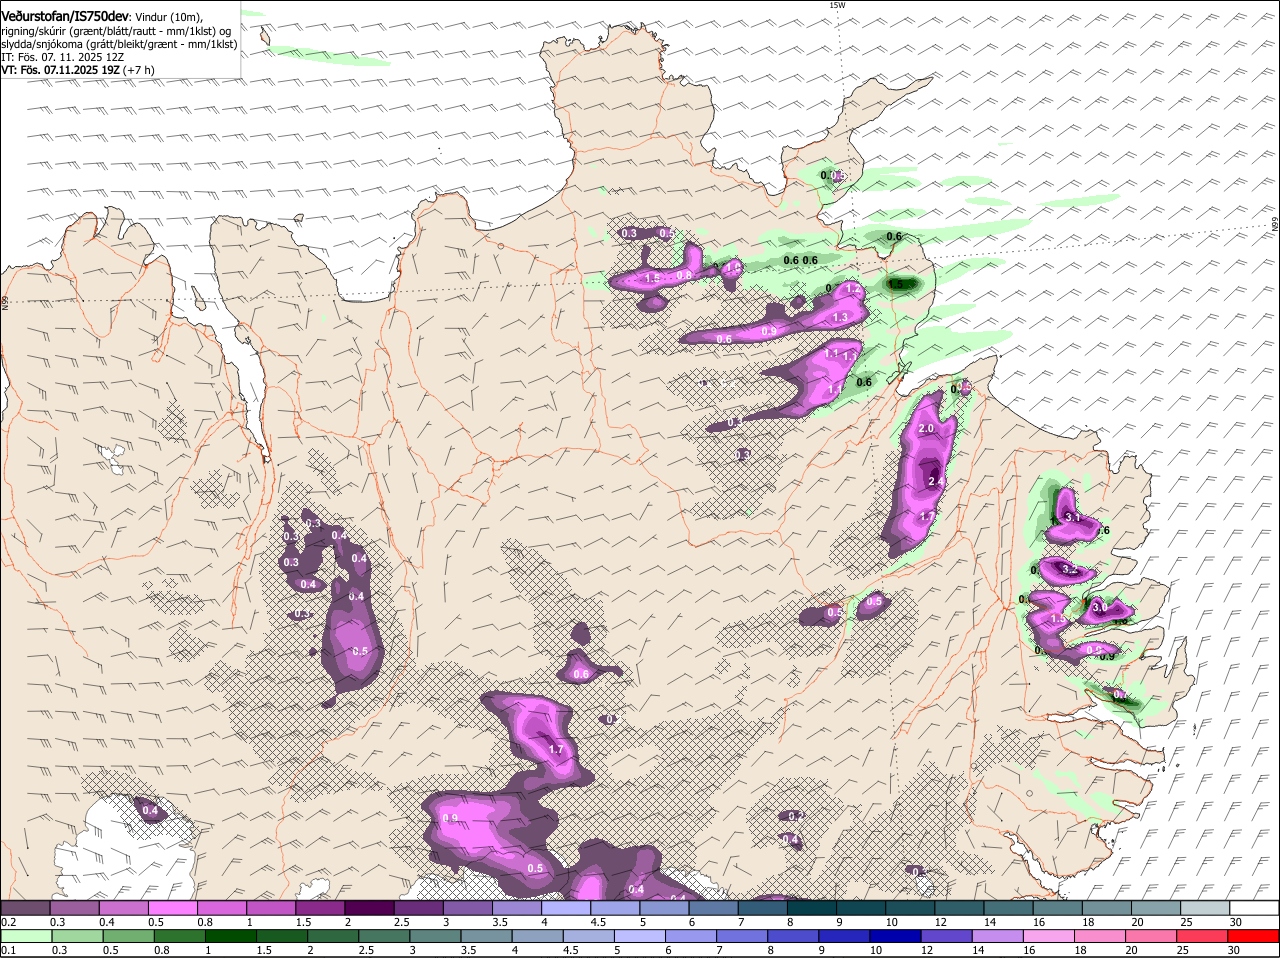Click the 'slydda/snjókoma' legend description line
The width and height of the screenshot is (1280, 958).
click(119, 44)
